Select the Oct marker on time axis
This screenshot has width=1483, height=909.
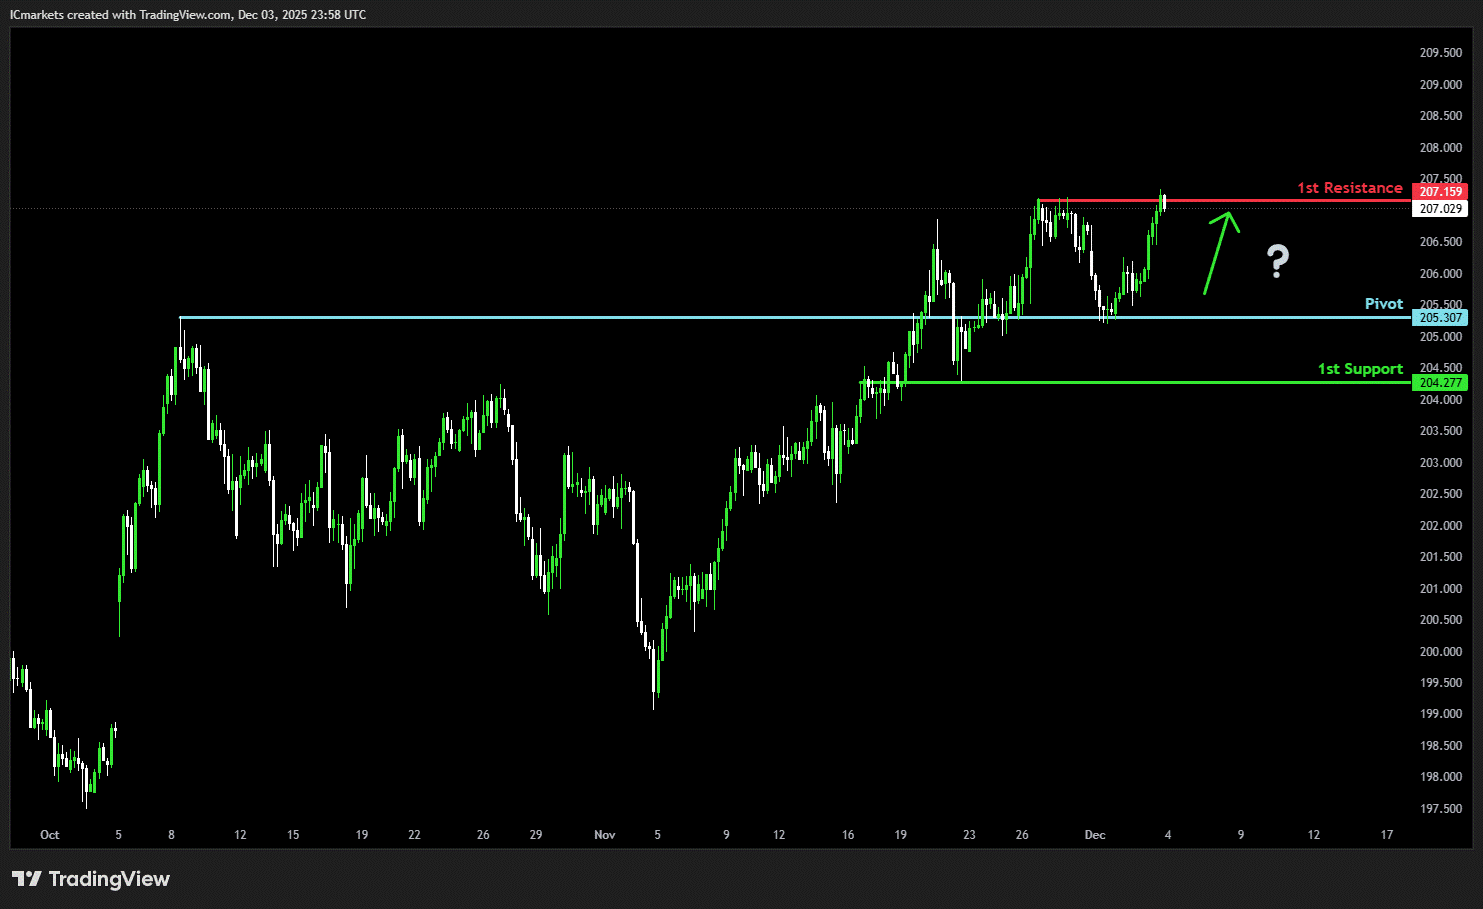[x=49, y=835]
